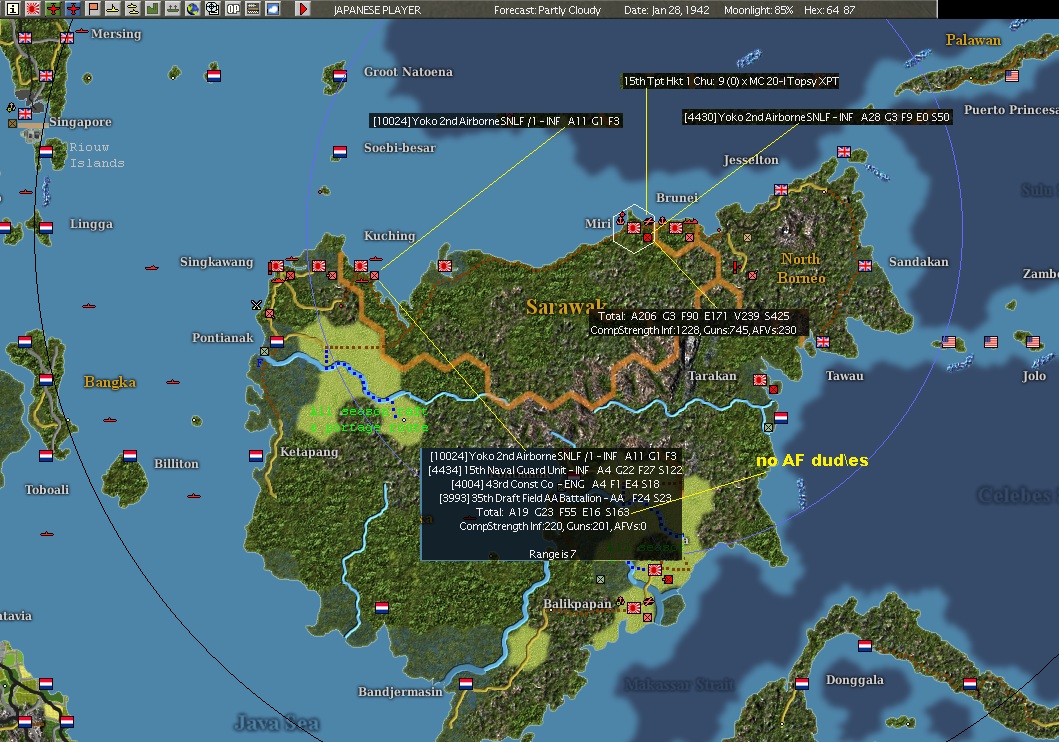Click '[4004] 43rd Const Co - ENG' row
1059x742 pixels.
pyautogui.click(x=555, y=484)
